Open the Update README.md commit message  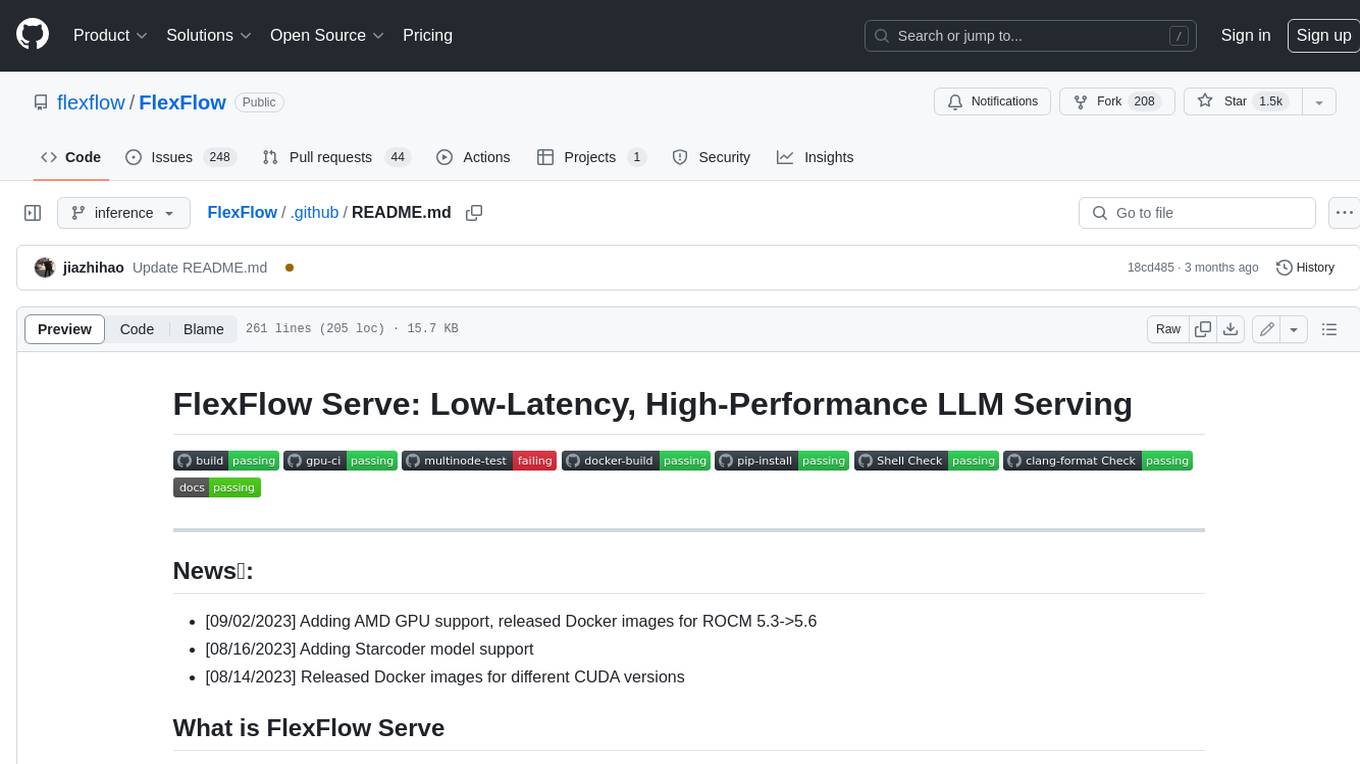click(x=200, y=268)
